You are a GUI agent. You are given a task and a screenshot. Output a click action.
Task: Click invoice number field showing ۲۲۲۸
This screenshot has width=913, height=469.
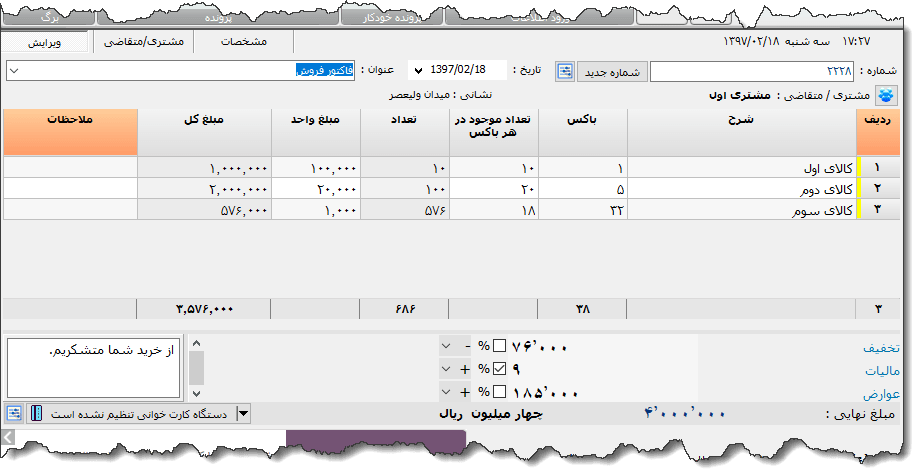tap(752, 72)
